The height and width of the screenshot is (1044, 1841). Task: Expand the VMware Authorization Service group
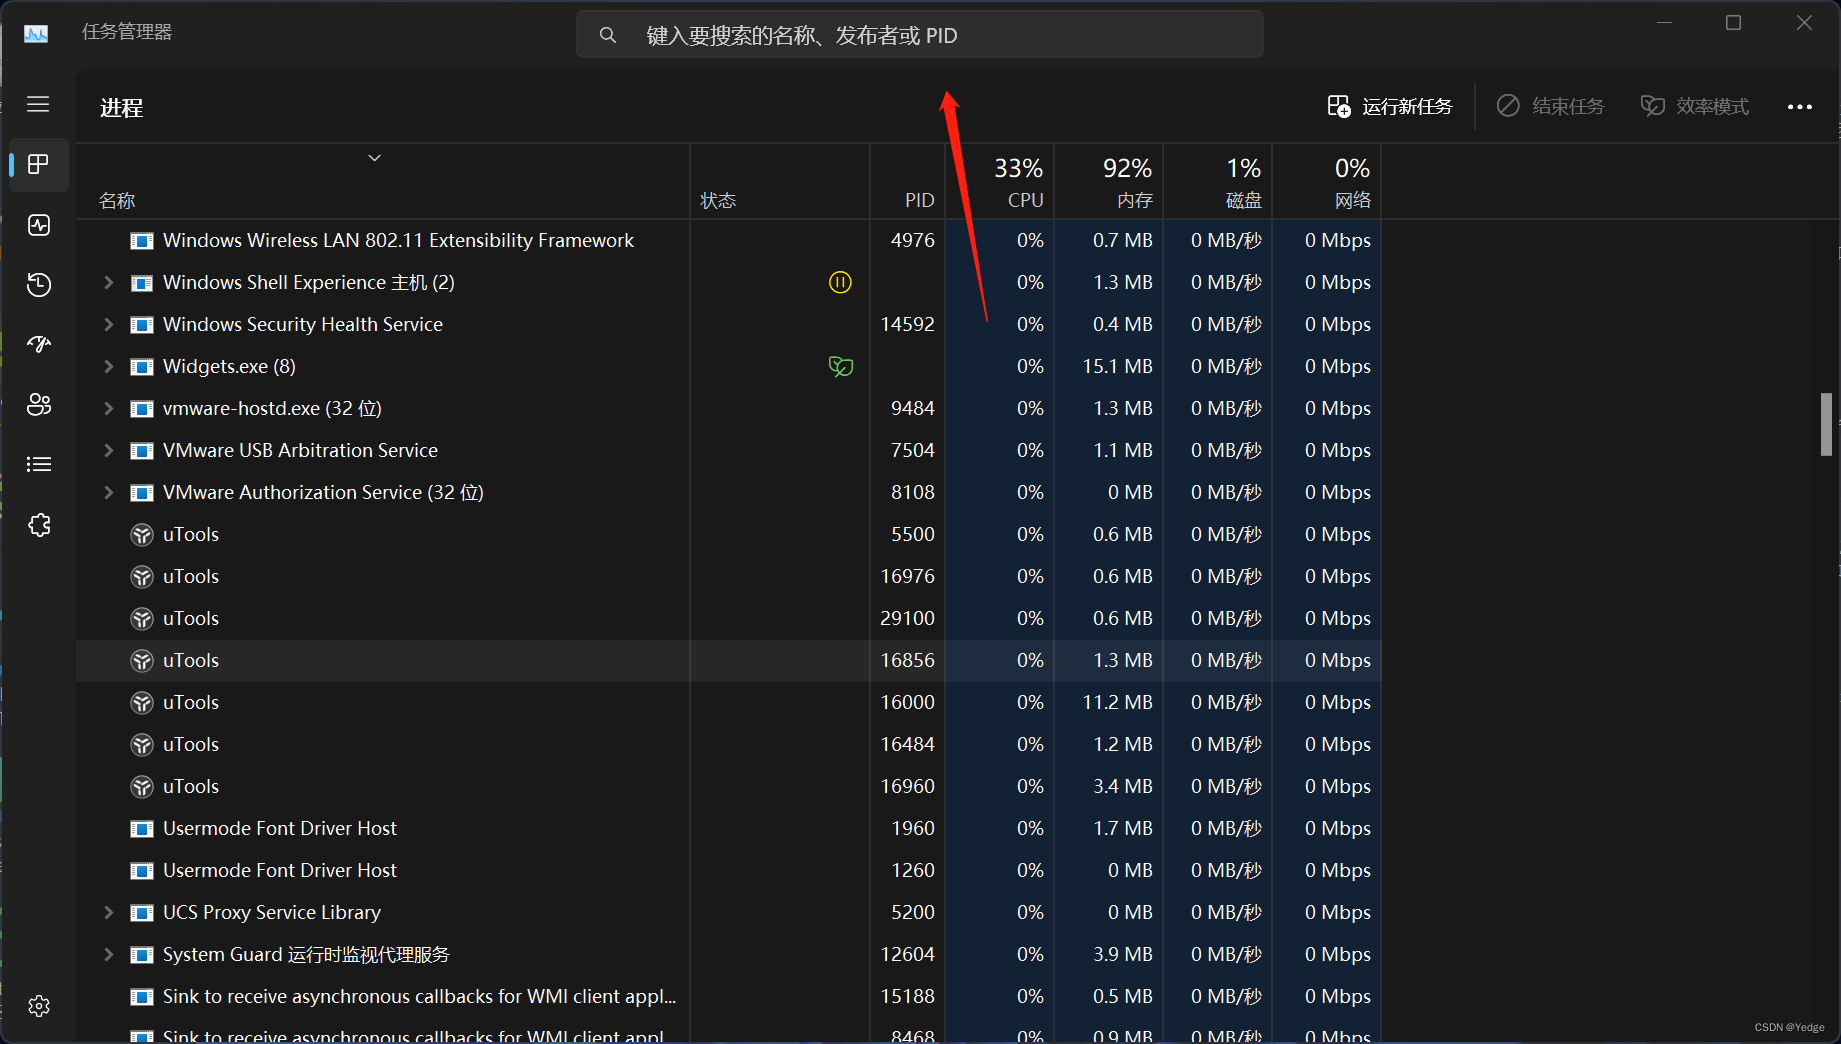[108, 492]
